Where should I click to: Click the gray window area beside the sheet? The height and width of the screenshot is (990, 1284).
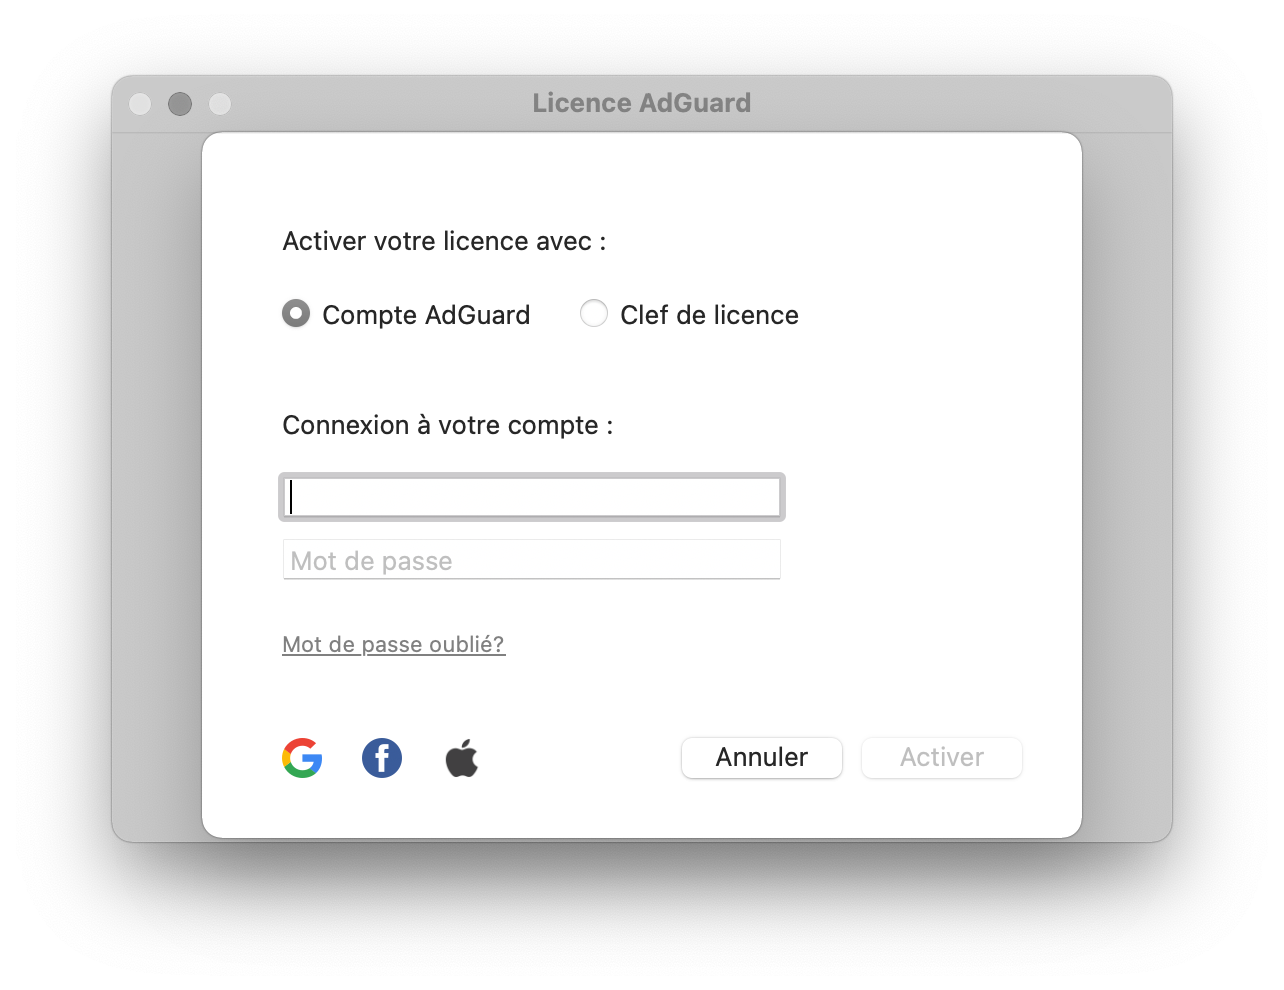[156, 480]
